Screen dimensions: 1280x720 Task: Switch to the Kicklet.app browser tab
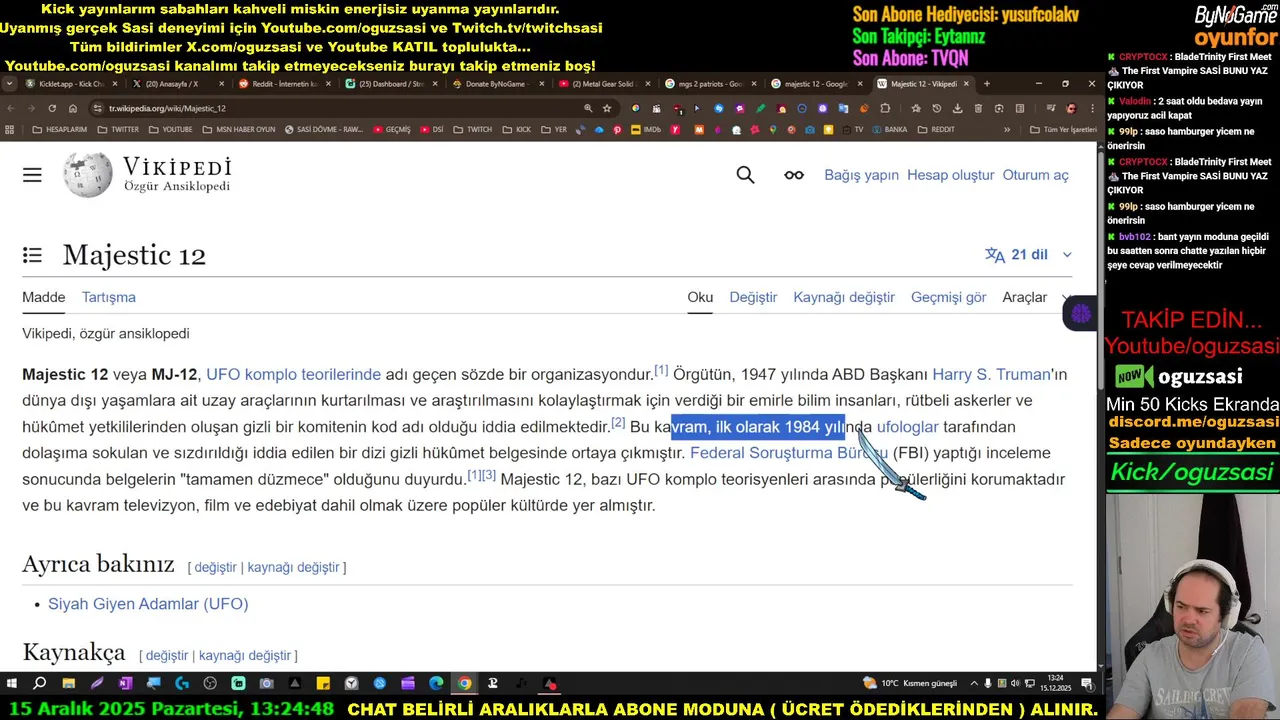[x=70, y=84]
